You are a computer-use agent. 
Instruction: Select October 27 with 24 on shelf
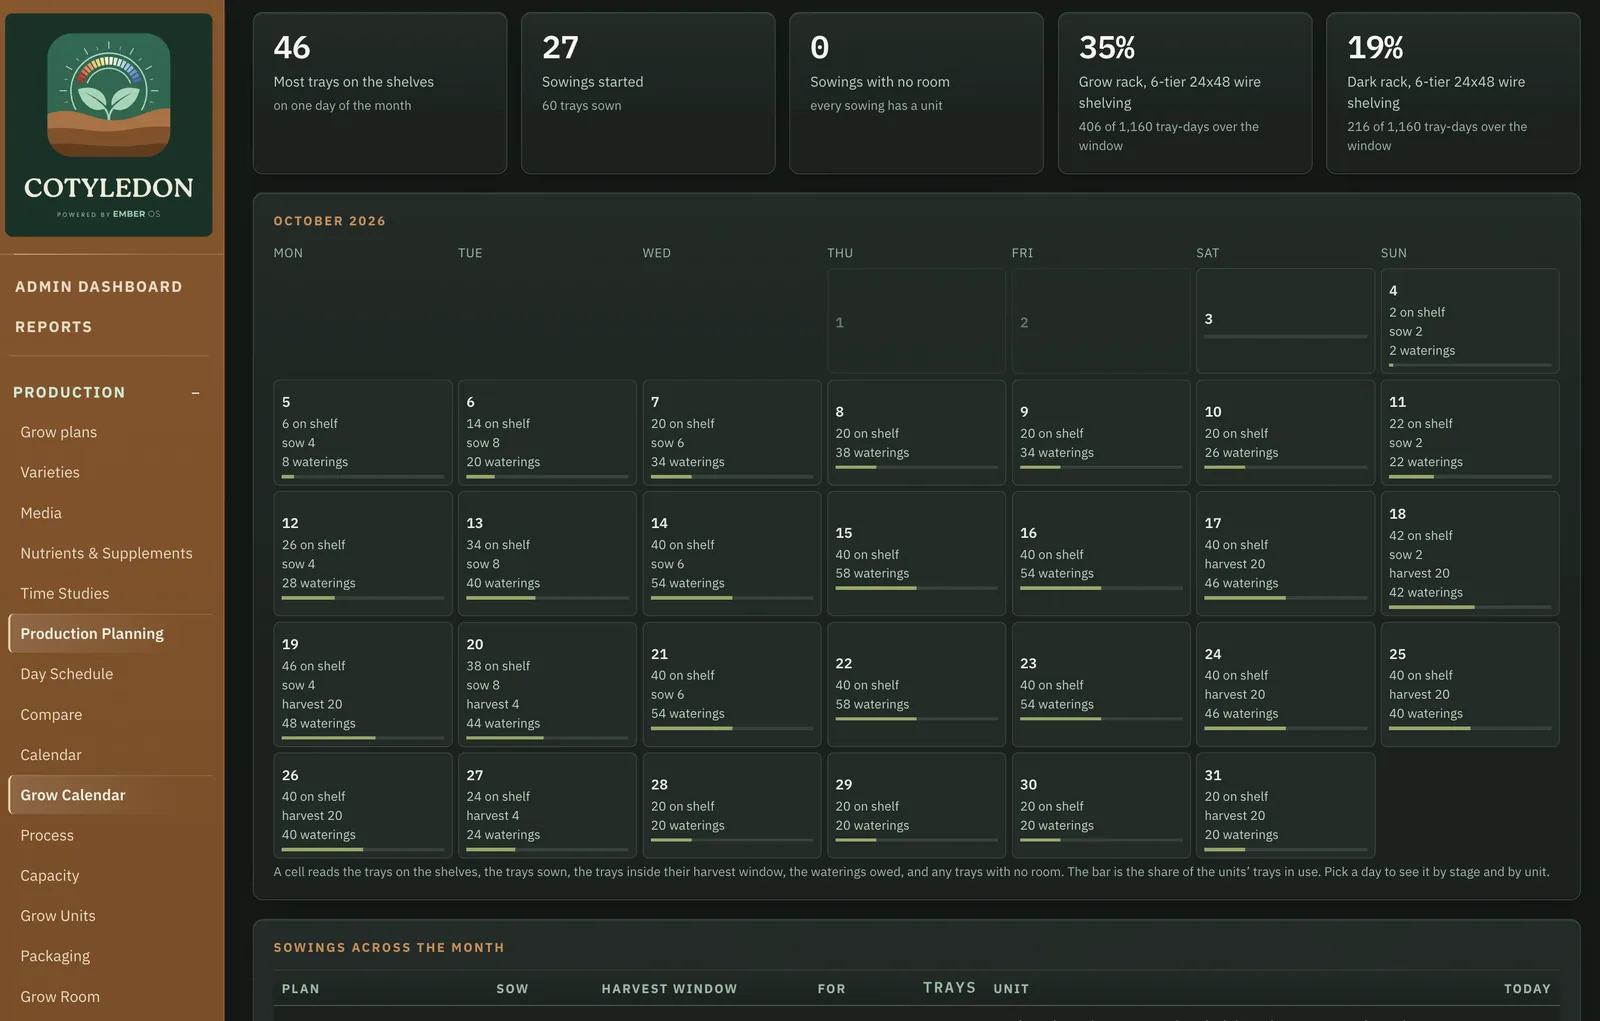[547, 805]
